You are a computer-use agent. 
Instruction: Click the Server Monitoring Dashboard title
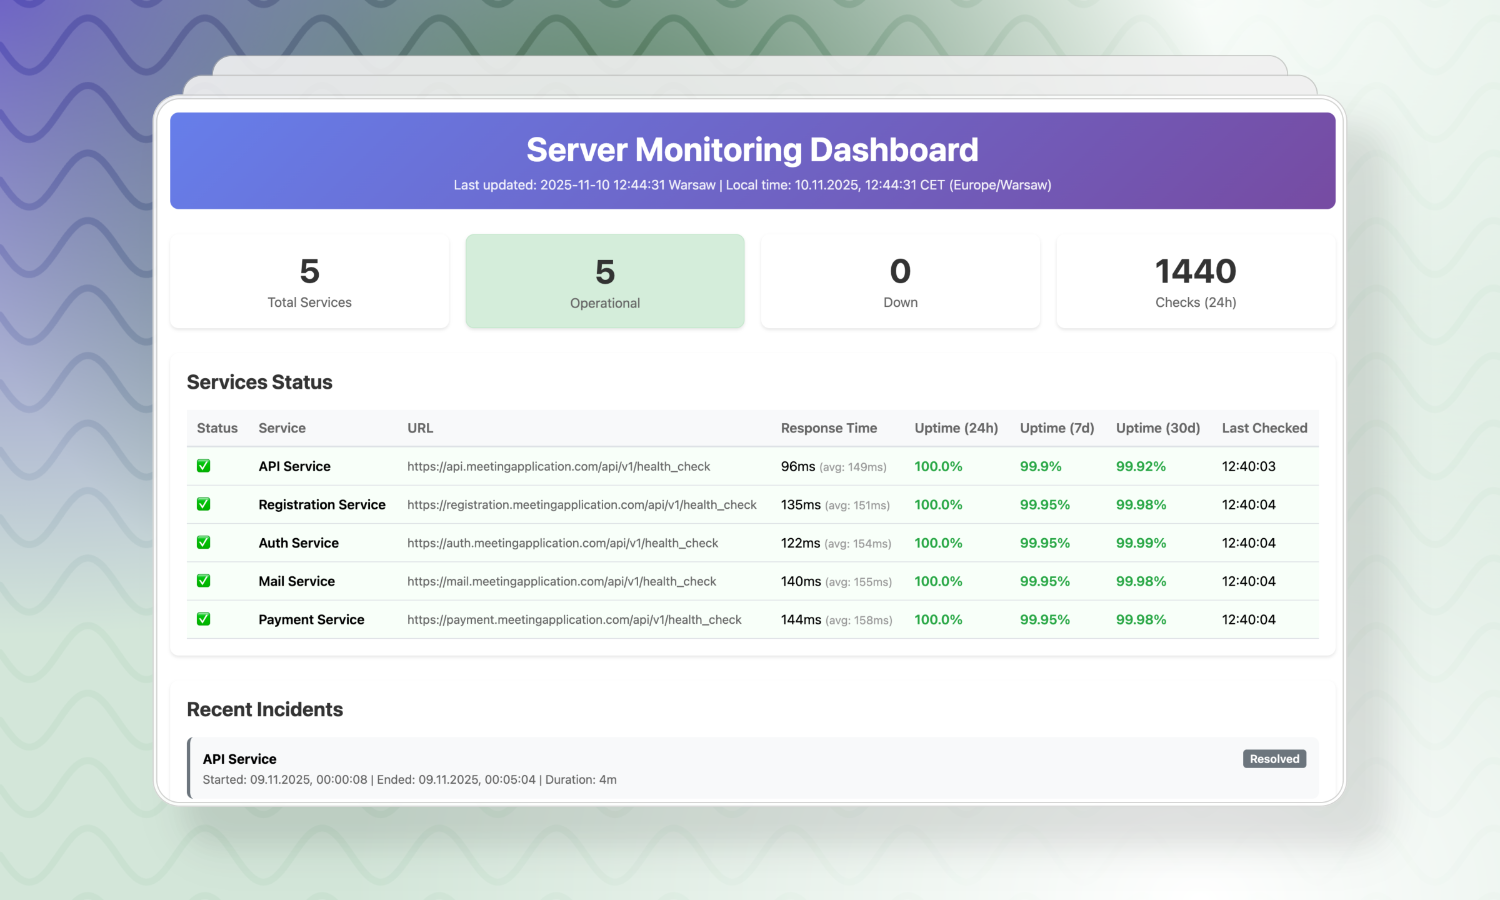752,150
